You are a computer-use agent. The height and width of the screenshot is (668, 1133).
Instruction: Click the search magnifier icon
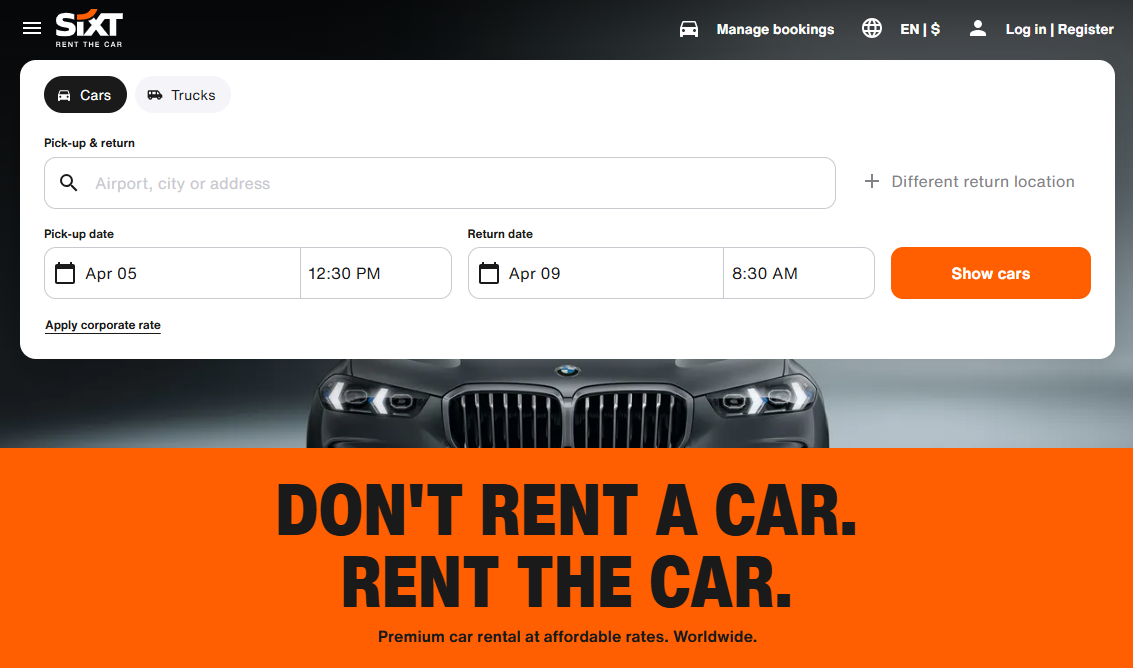69,183
